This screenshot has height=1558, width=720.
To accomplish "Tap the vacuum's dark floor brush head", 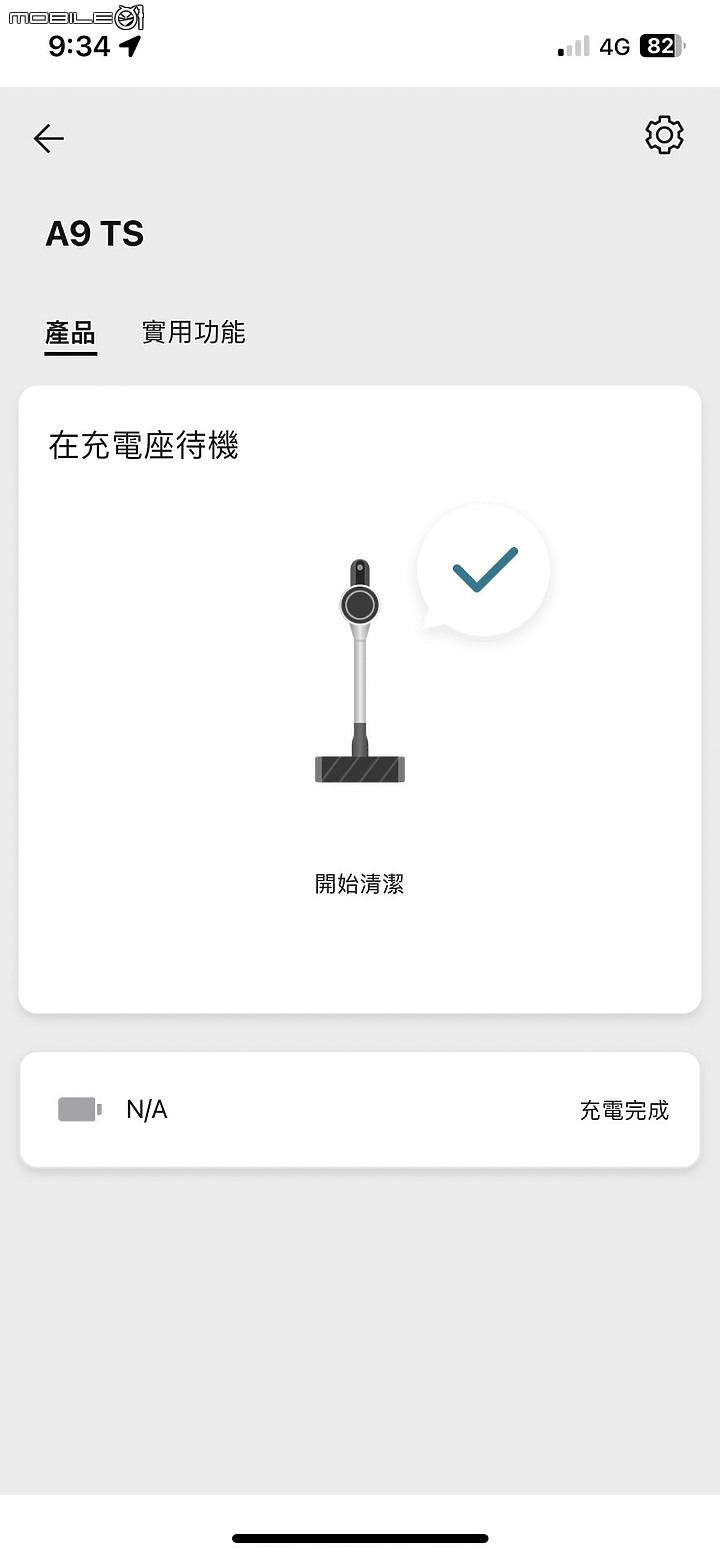I will click(360, 769).
